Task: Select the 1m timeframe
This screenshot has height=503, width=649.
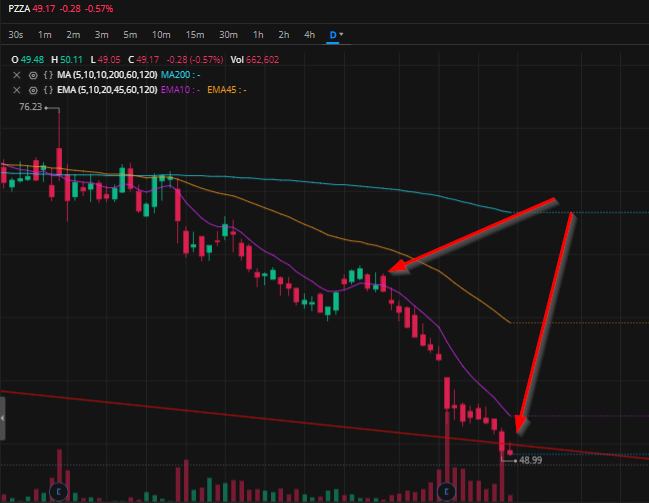Action: [x=45, y=35]
